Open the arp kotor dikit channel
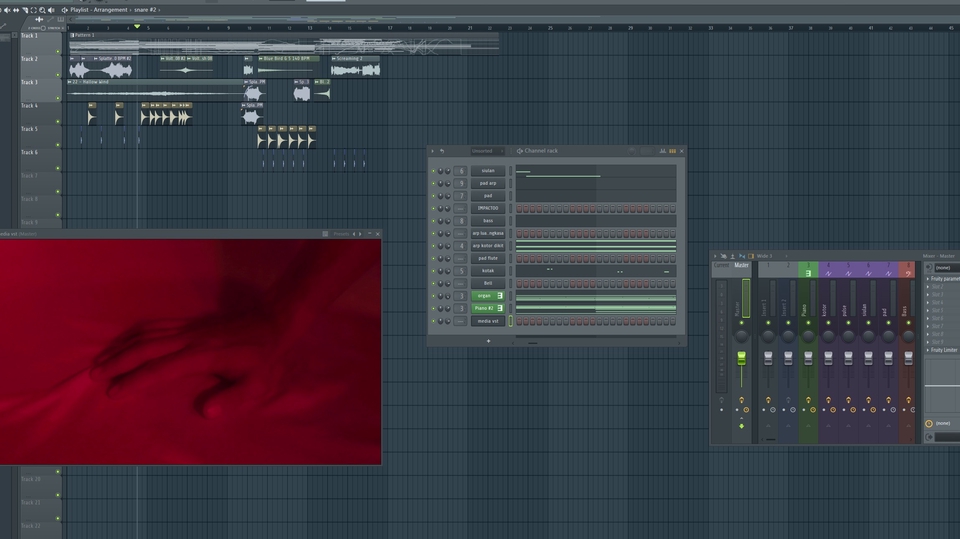The width and height of the screenshot is (960, 539). tap(488, 246)
